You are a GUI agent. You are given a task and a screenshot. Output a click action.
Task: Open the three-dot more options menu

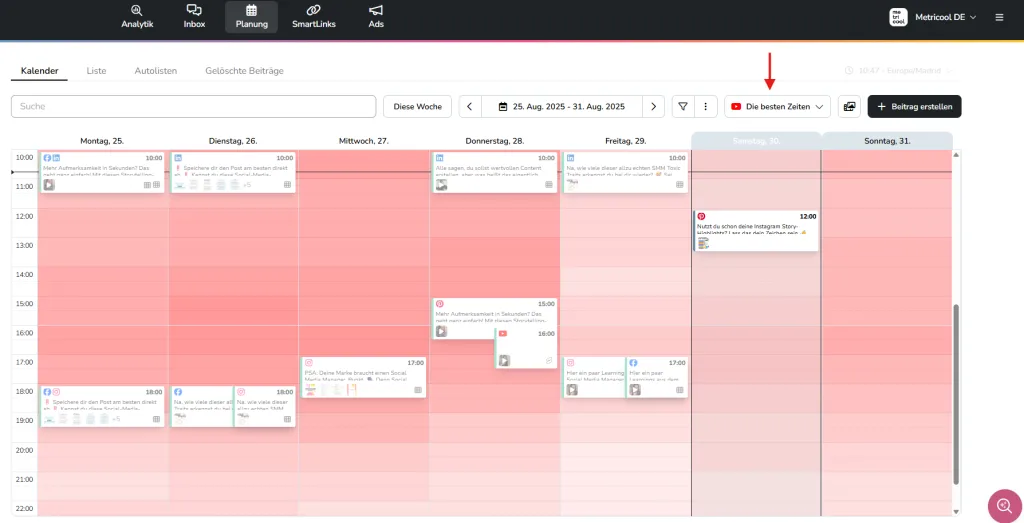706,106
